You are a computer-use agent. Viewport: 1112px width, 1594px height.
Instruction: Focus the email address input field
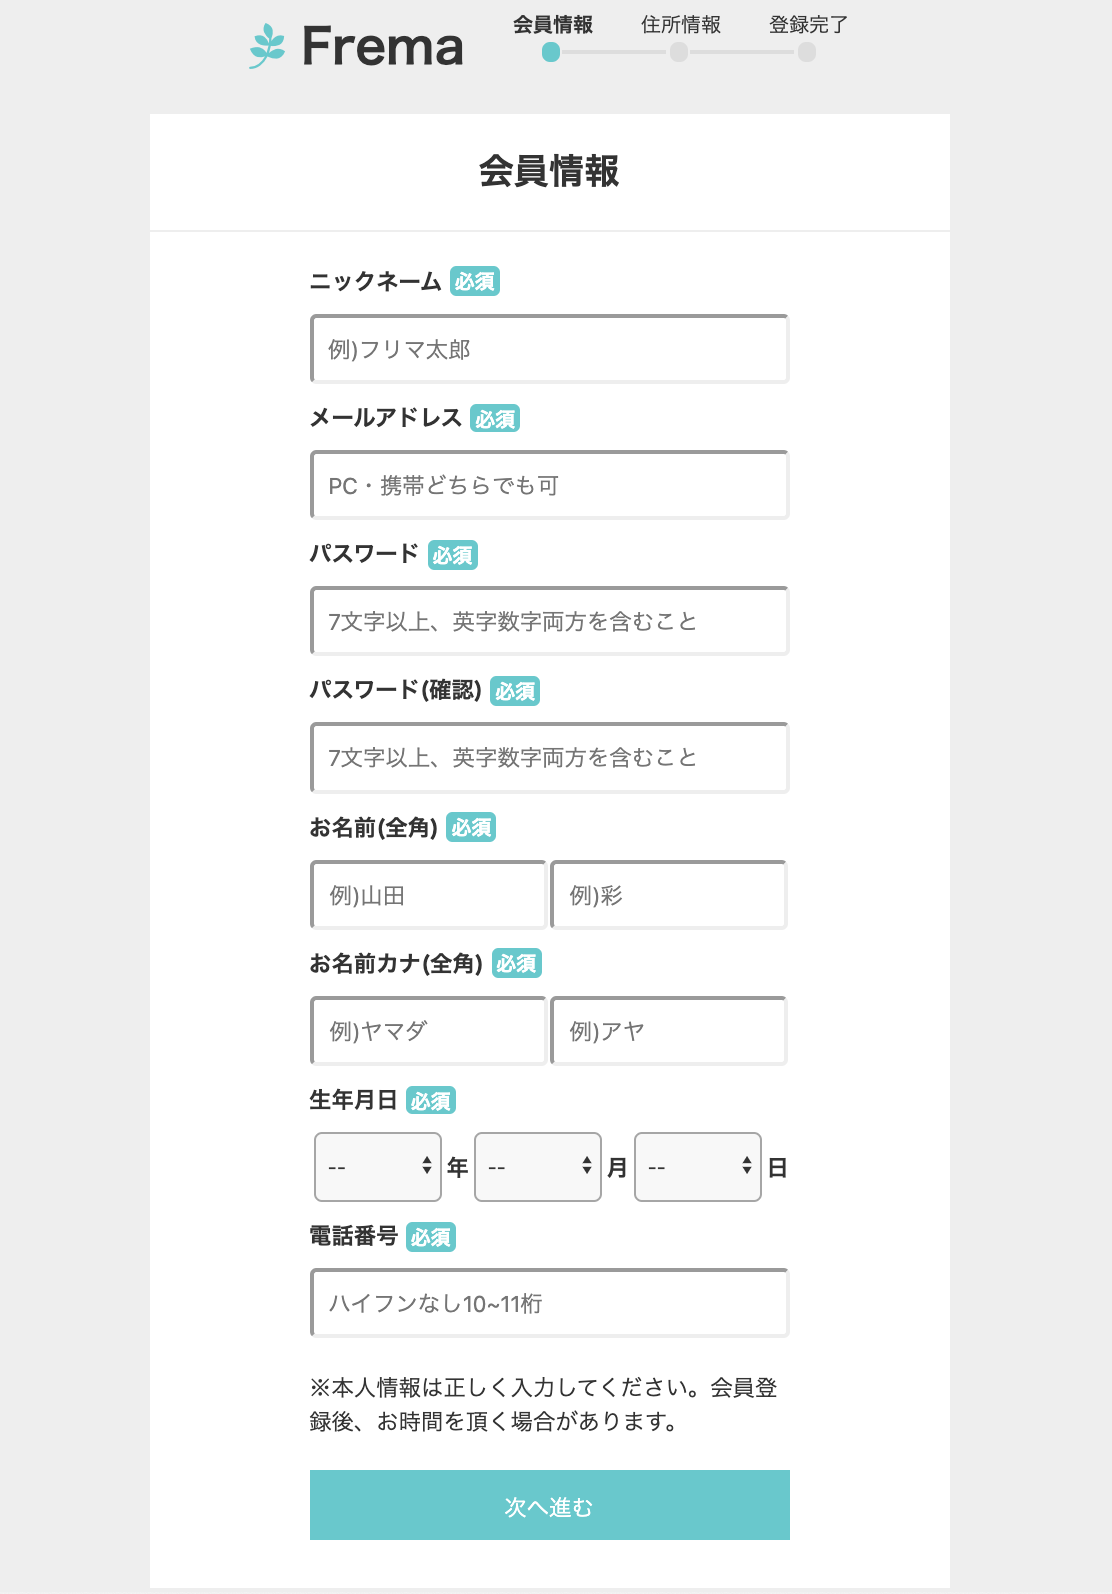click(x=550, y=485)
